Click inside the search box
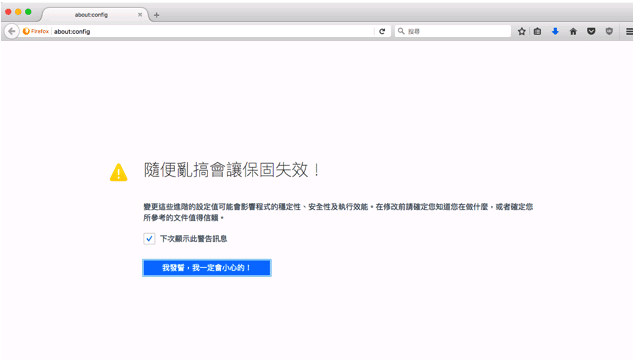Viewport: 633px width, 360px height. pos(453,31)
